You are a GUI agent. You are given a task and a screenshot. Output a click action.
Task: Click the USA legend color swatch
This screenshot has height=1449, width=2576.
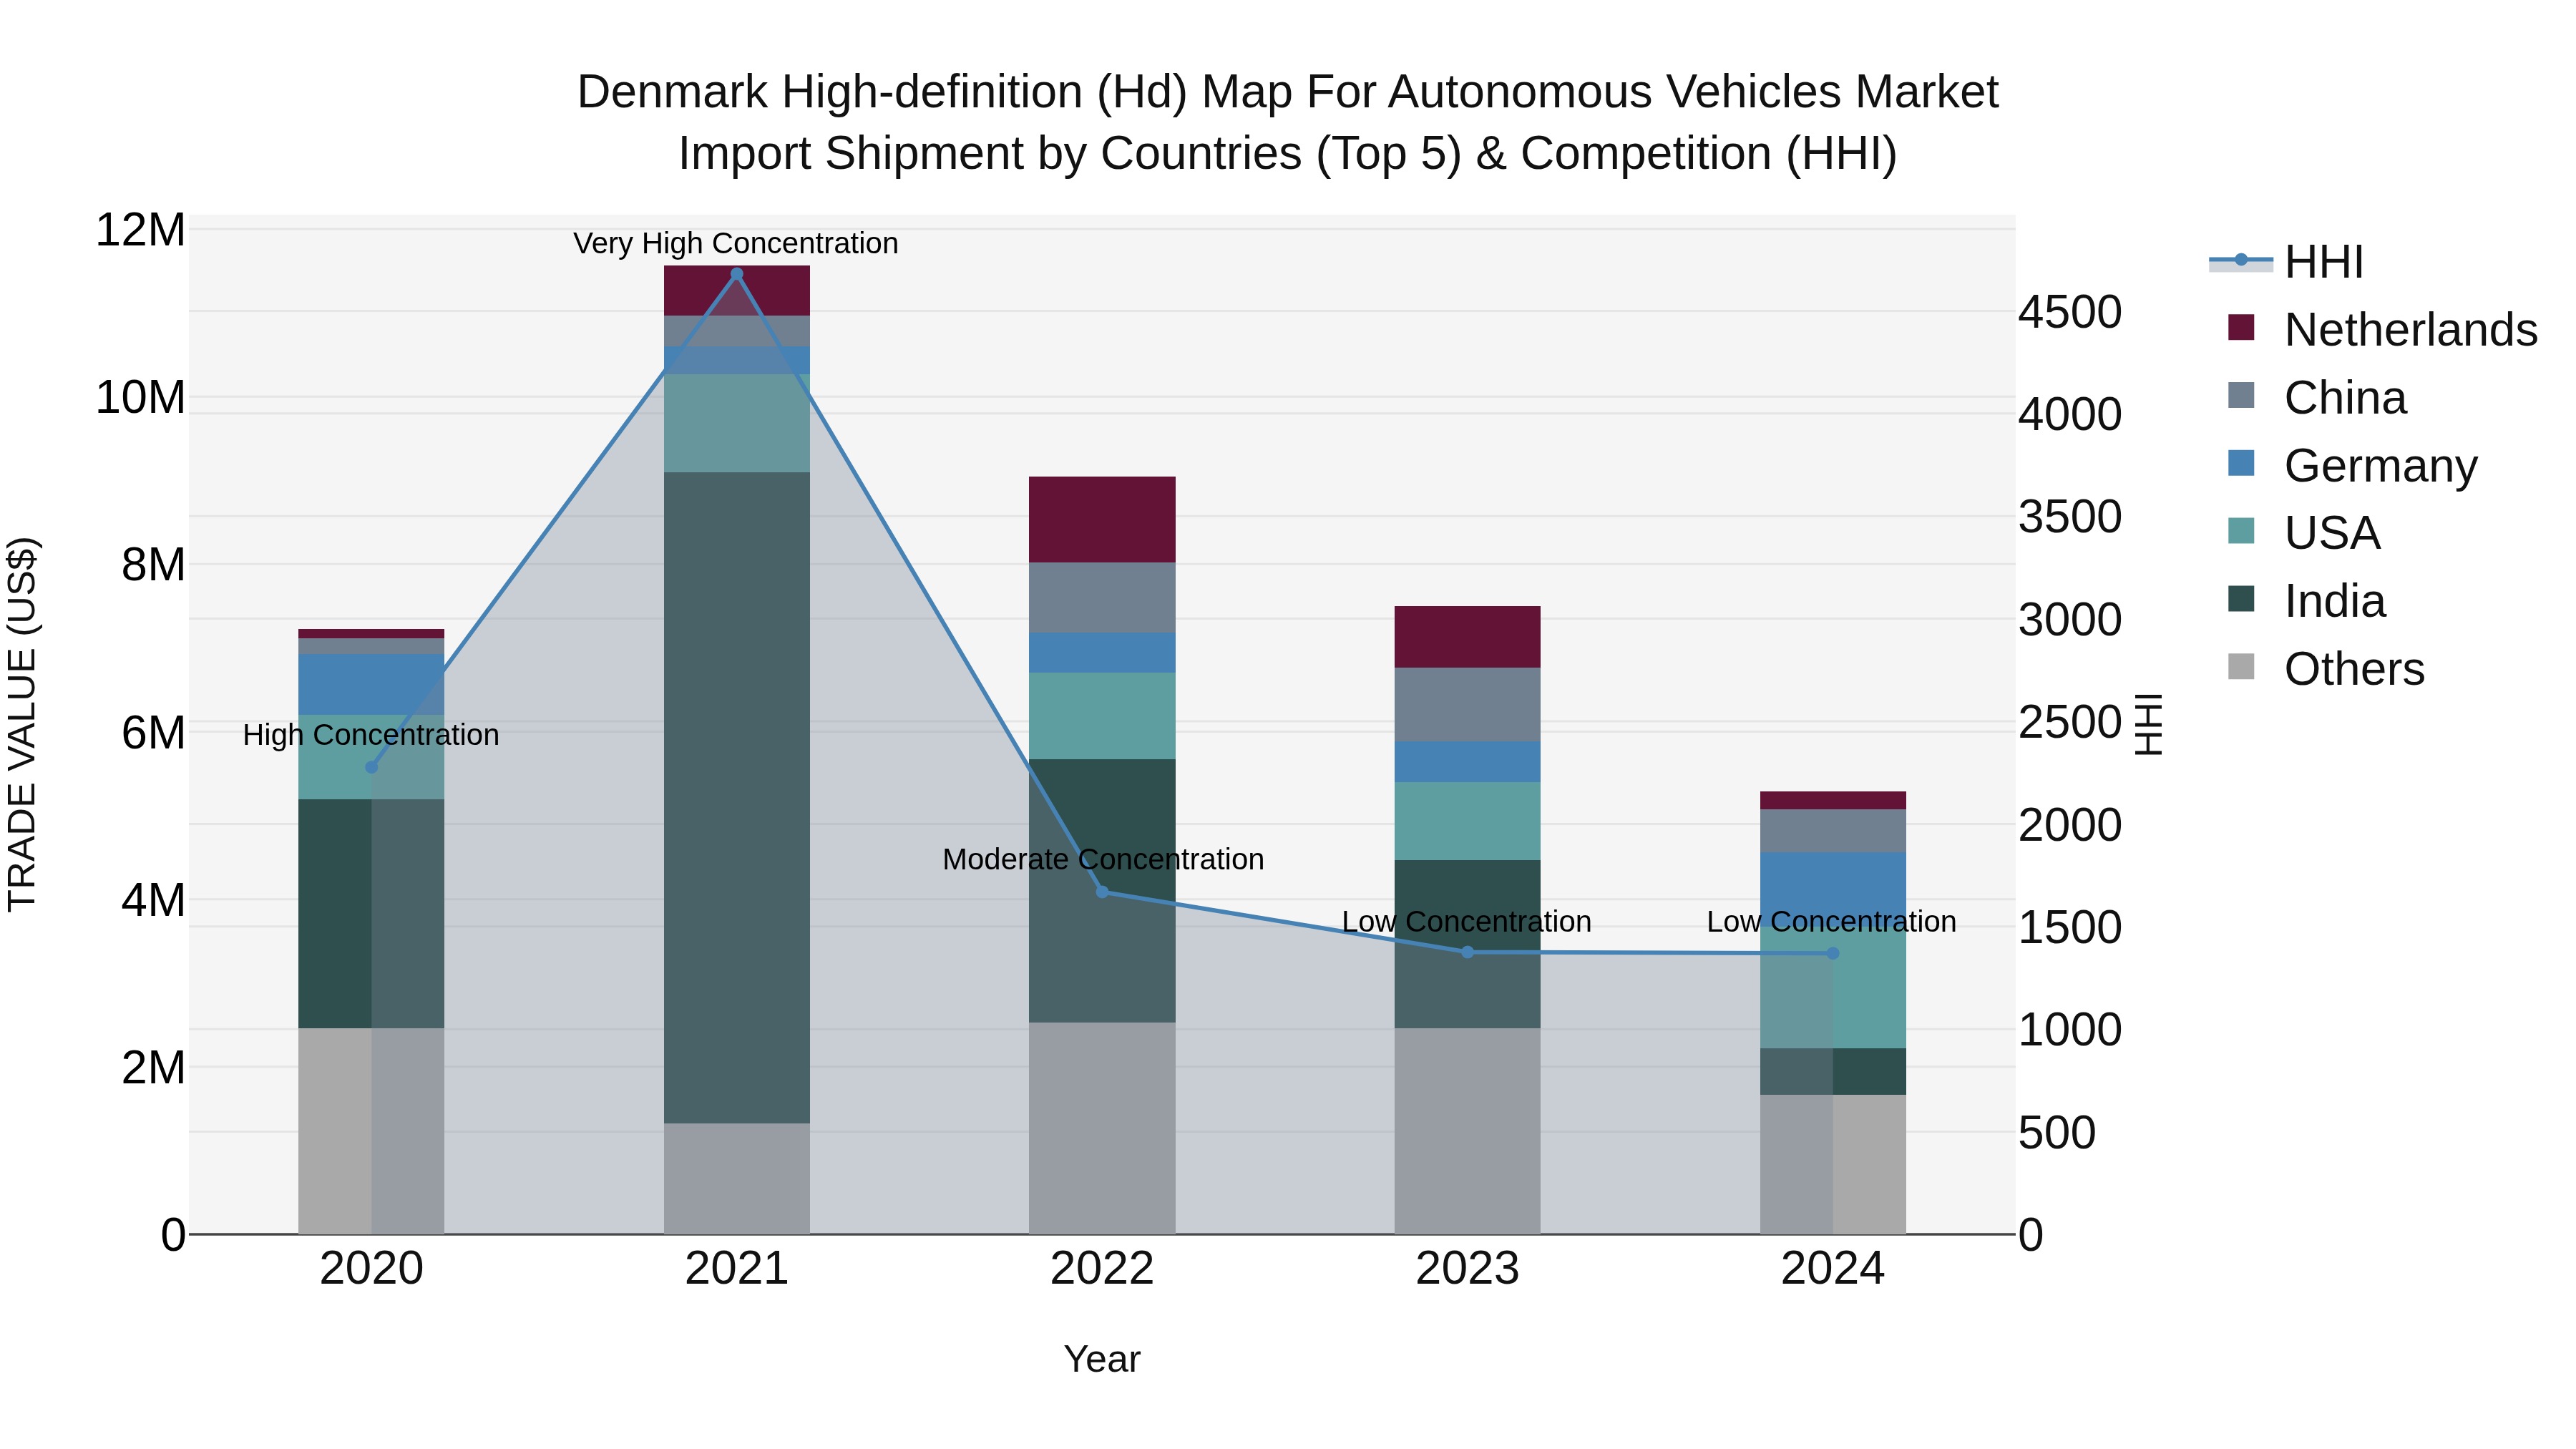click(x=2241, y=531)
